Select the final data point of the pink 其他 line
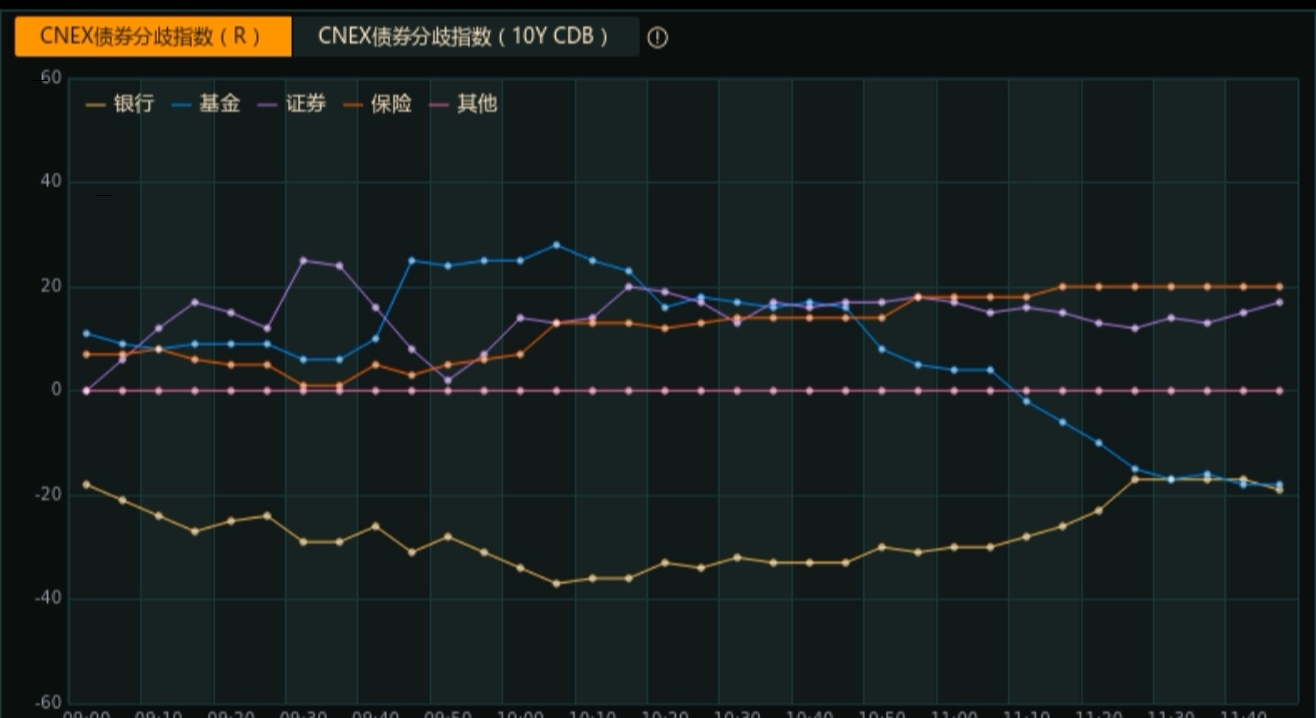1316x718 pixels. point(1279,391)
